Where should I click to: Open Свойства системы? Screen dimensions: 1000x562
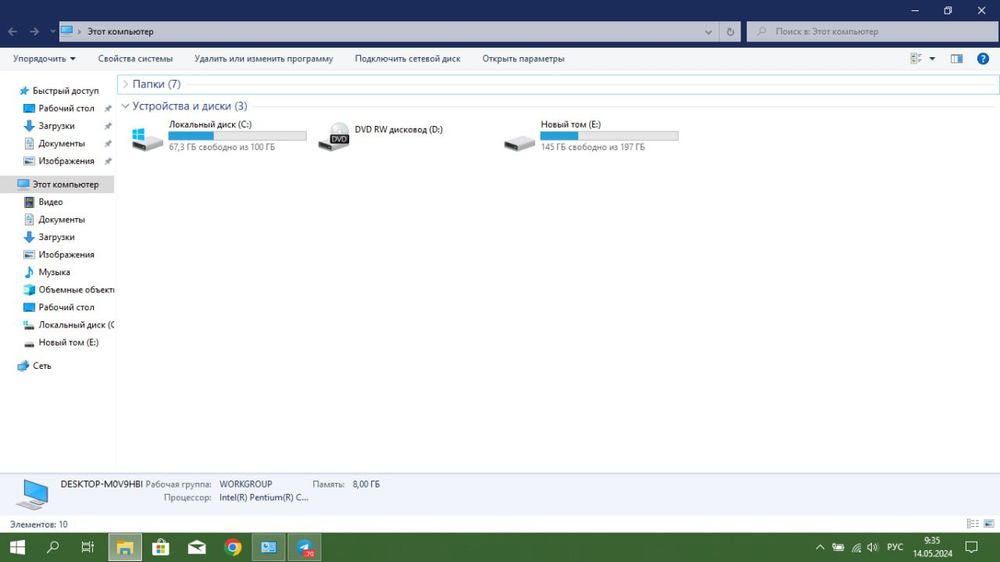point(135,59)
